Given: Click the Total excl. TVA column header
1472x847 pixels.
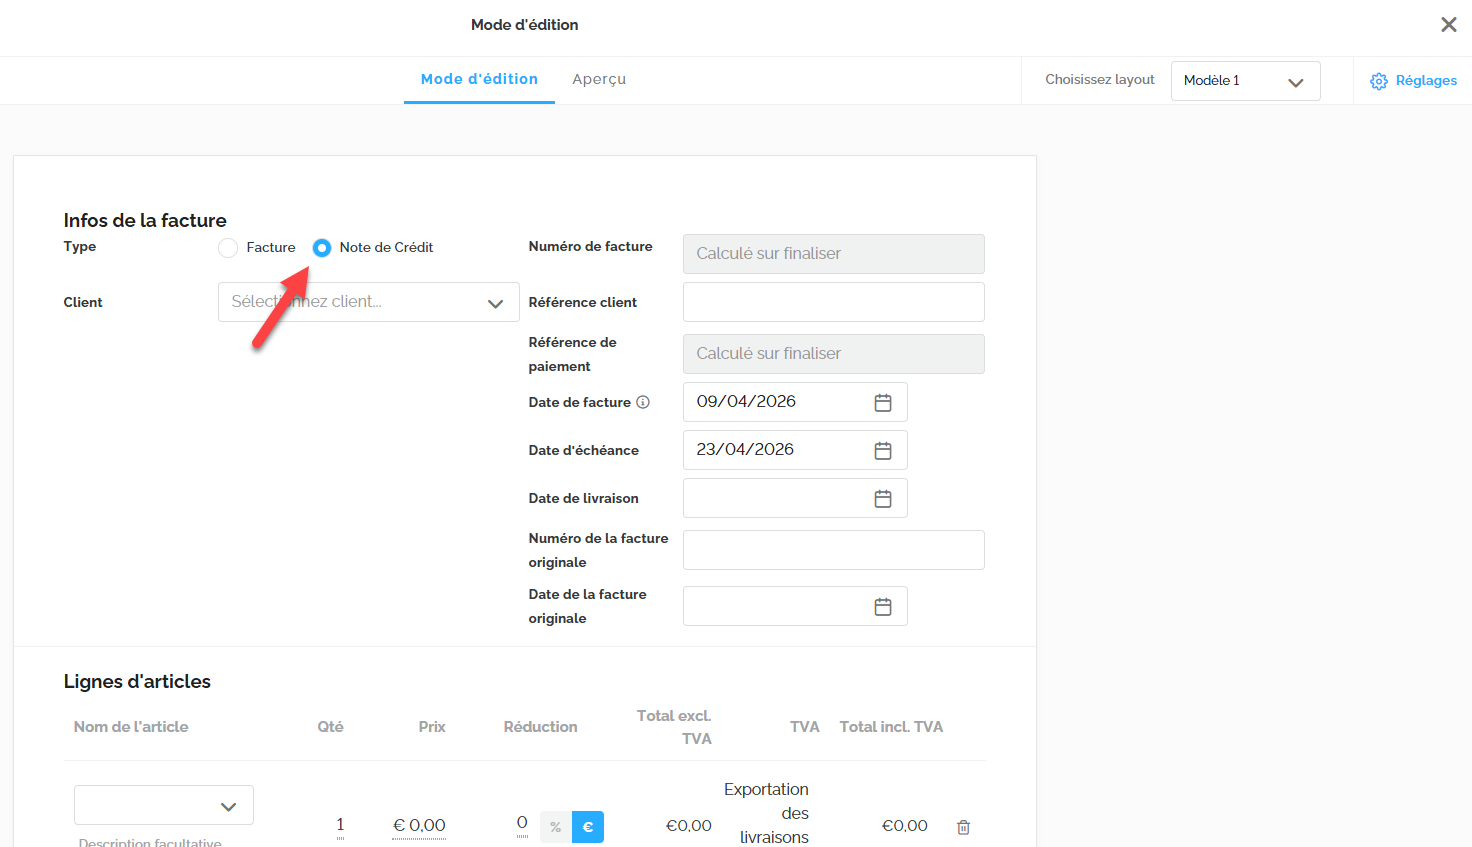Looking at the screenshot, I should tap(674, 727).
